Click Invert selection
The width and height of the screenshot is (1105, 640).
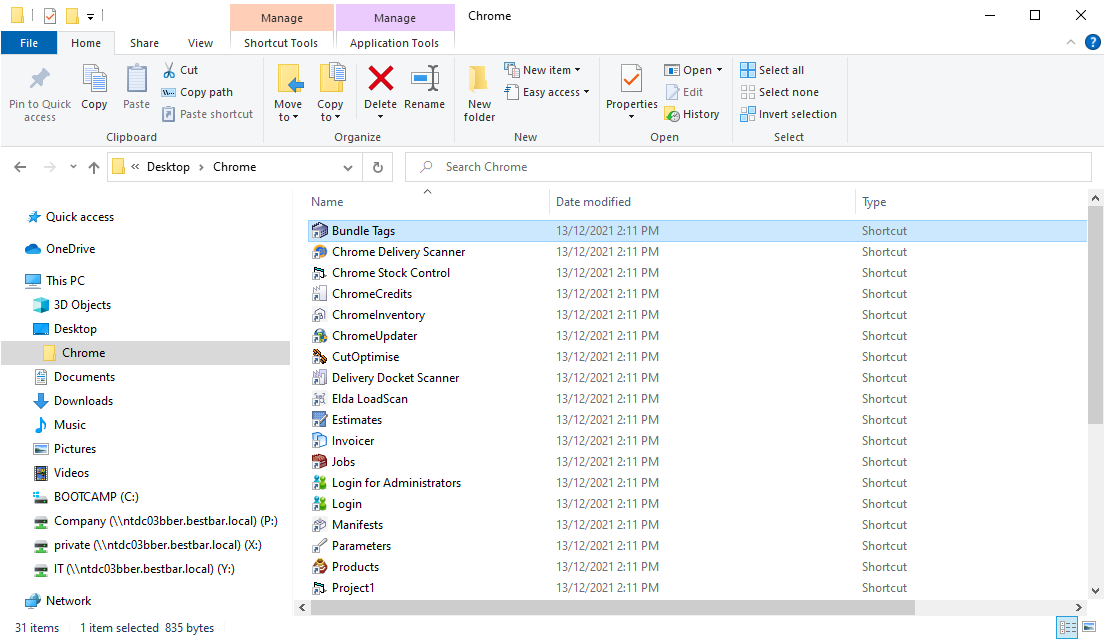click(x=789, y=113)
